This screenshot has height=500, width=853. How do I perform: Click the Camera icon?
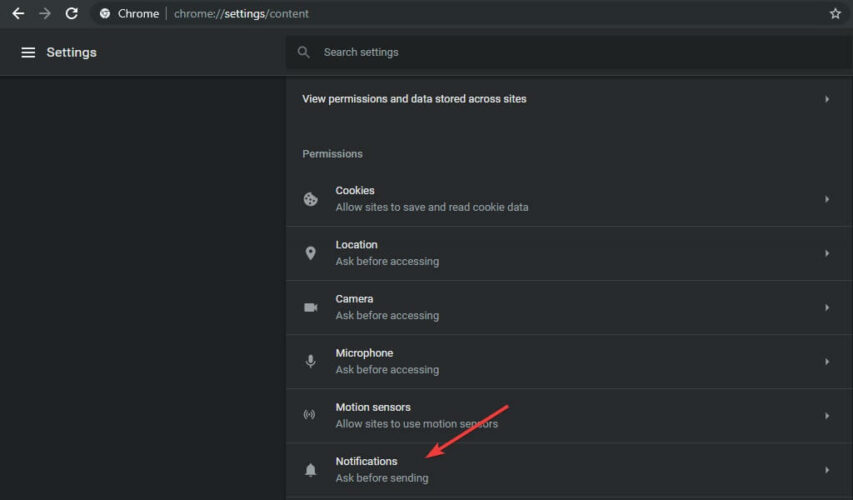click(311, 307)
